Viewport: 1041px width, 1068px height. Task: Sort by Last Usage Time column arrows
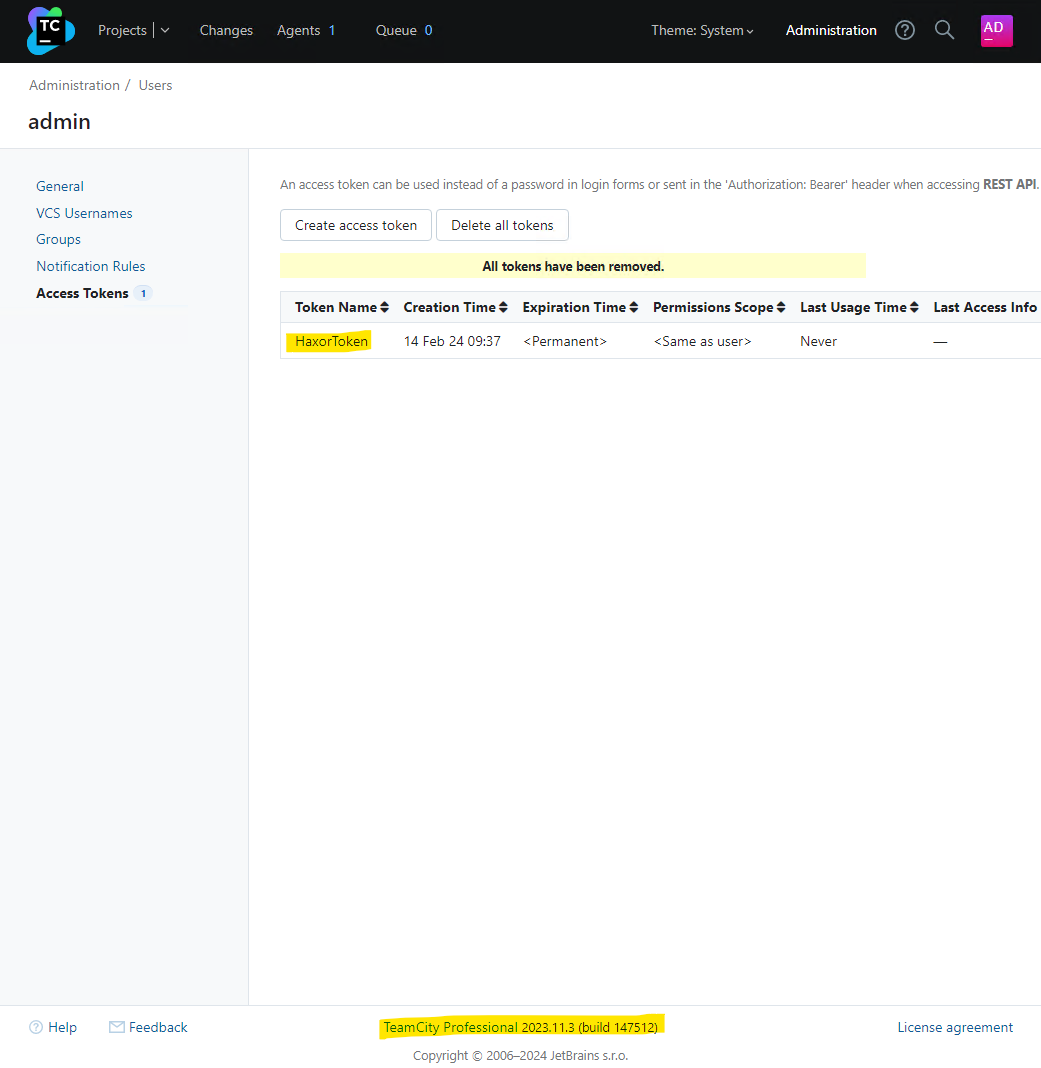click(x=914, y=308)
